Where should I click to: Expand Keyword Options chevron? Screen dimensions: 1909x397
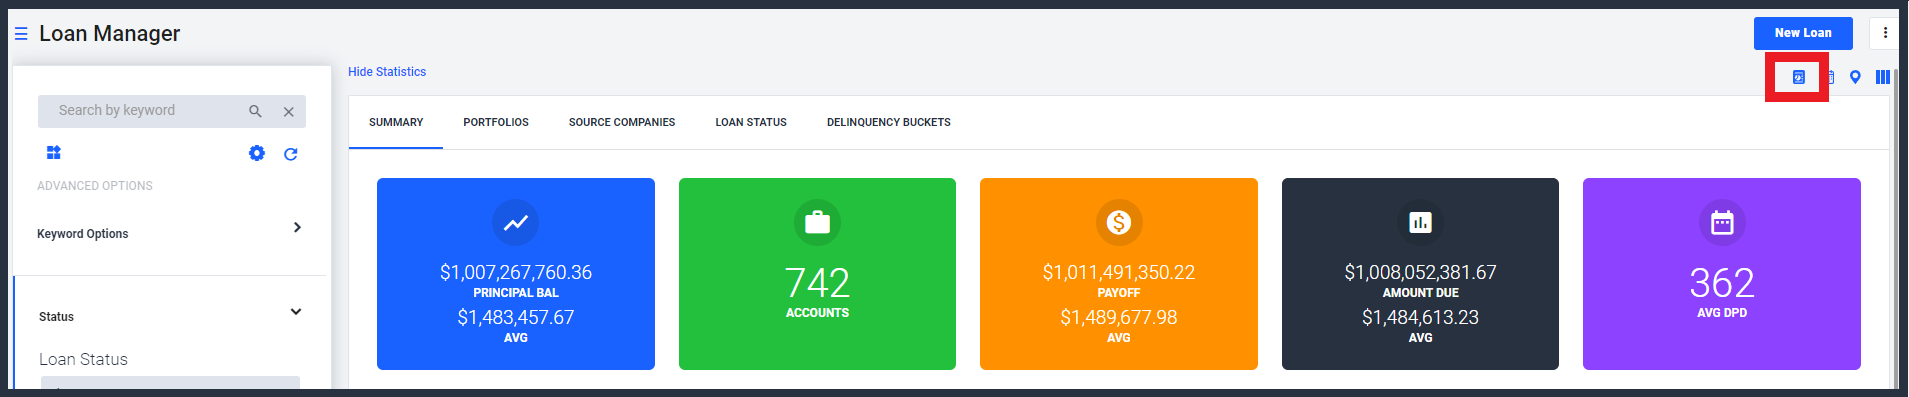(x=297, y=227)
